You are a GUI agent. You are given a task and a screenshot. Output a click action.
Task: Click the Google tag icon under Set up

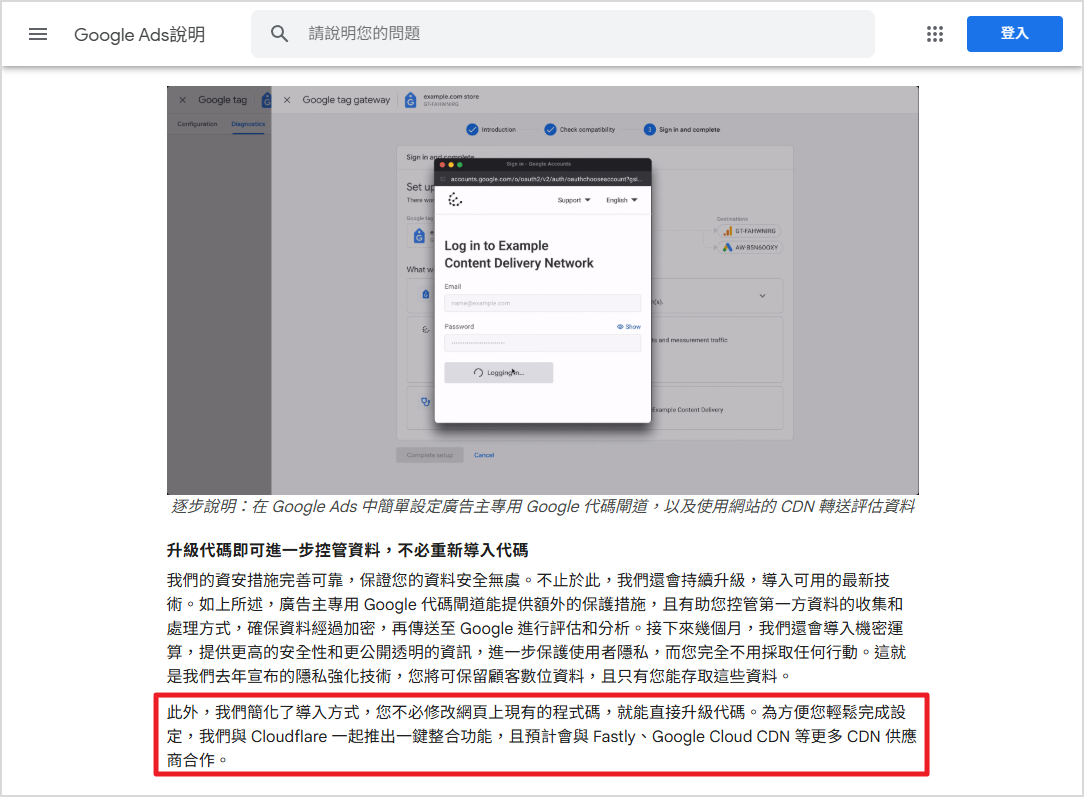[x=419, y=236]
